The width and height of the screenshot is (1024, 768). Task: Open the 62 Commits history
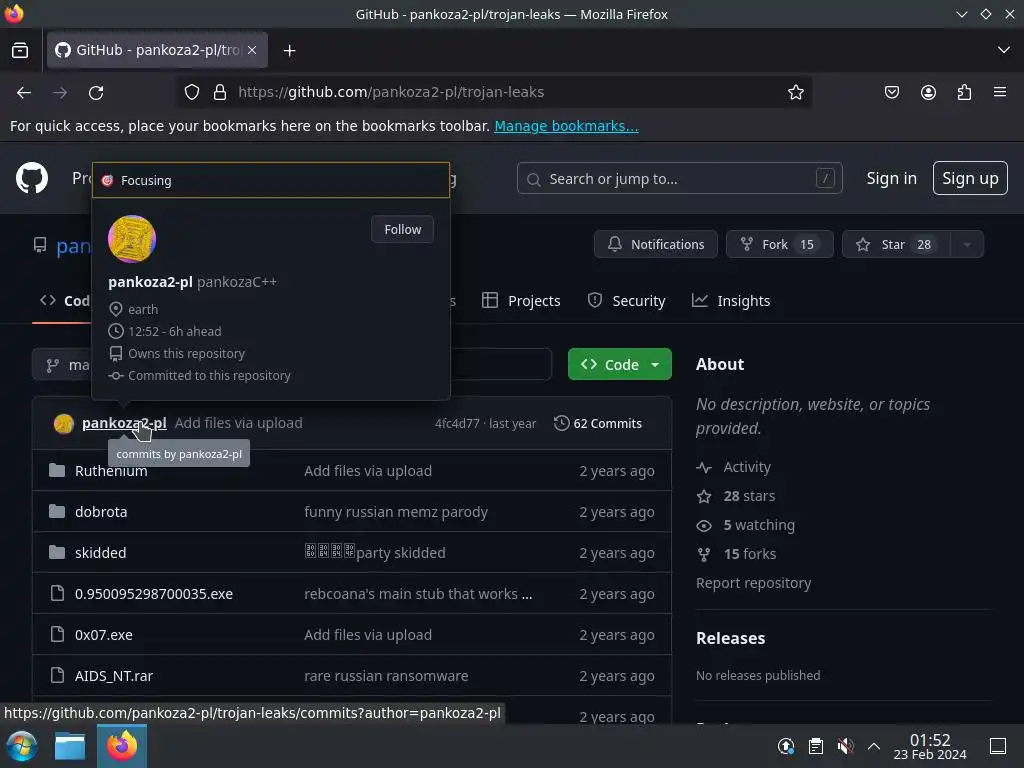(x=598, y=423)
